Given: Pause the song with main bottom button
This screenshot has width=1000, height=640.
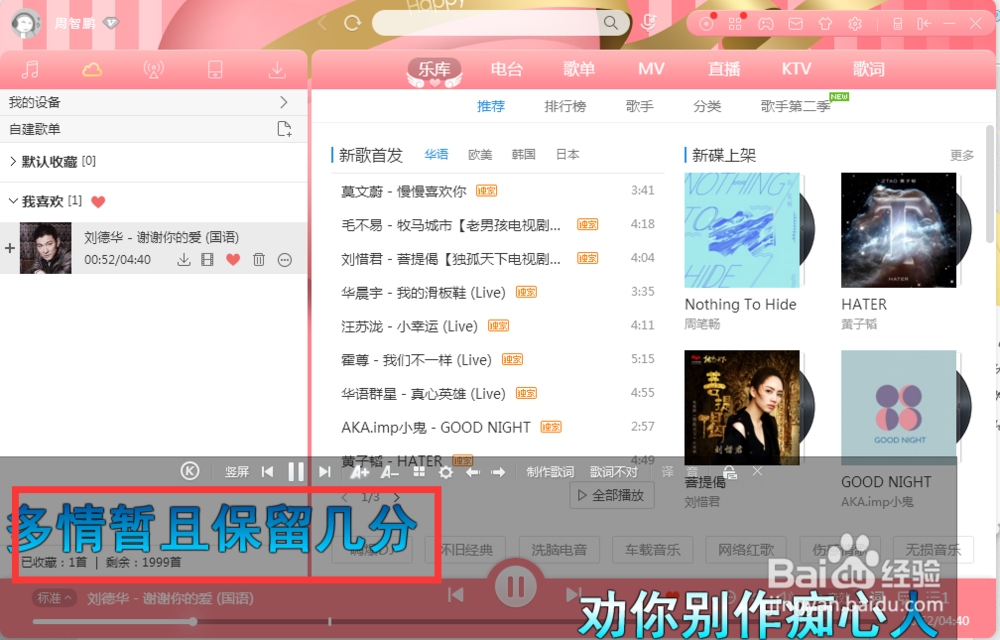Looking at the screenshot, I should [x=515, y=586].
